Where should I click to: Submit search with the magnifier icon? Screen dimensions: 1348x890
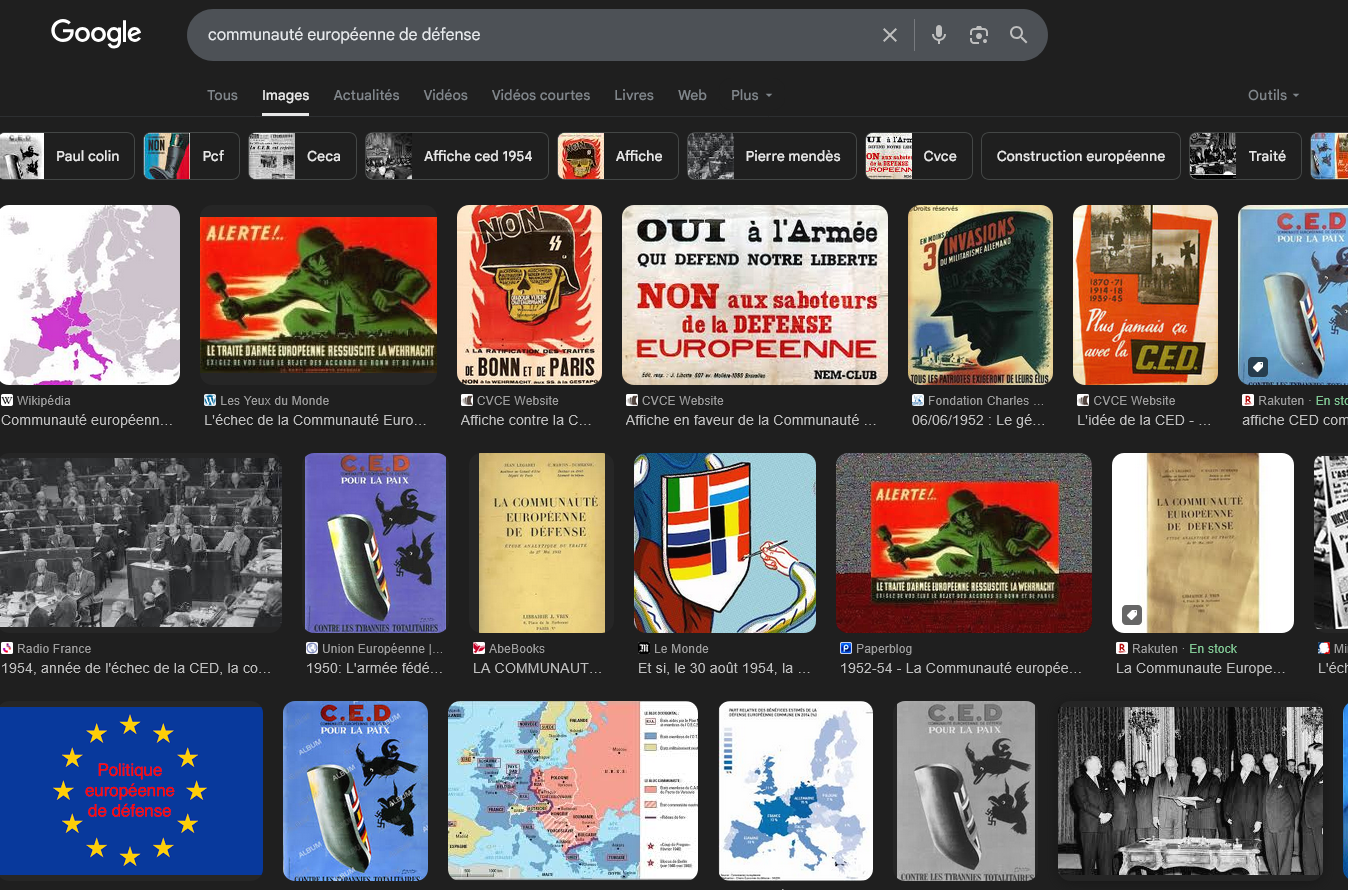point(1019,35)
